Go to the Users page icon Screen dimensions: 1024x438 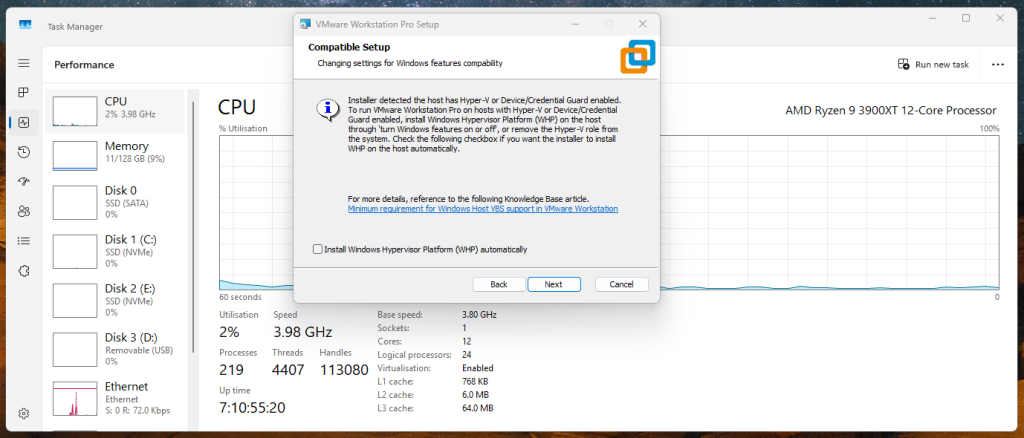click(x=23, y=211)
